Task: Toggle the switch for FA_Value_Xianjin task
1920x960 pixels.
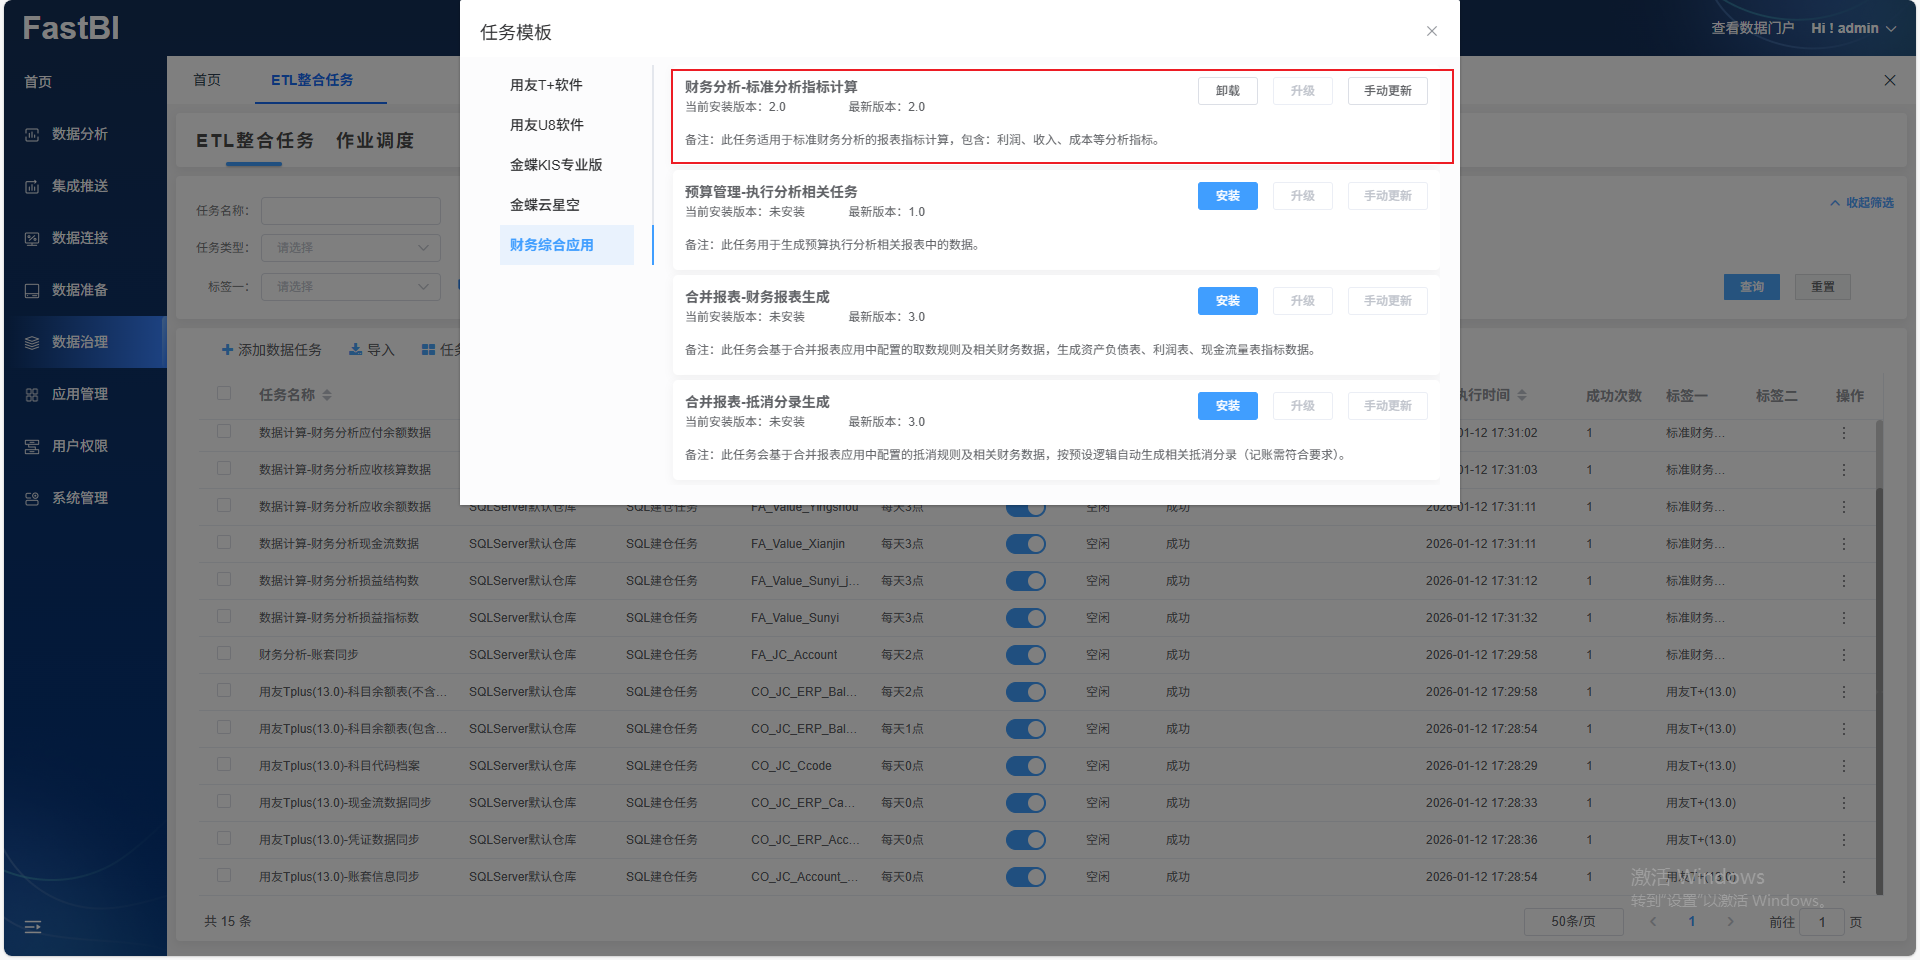Action: (1025, 544)
